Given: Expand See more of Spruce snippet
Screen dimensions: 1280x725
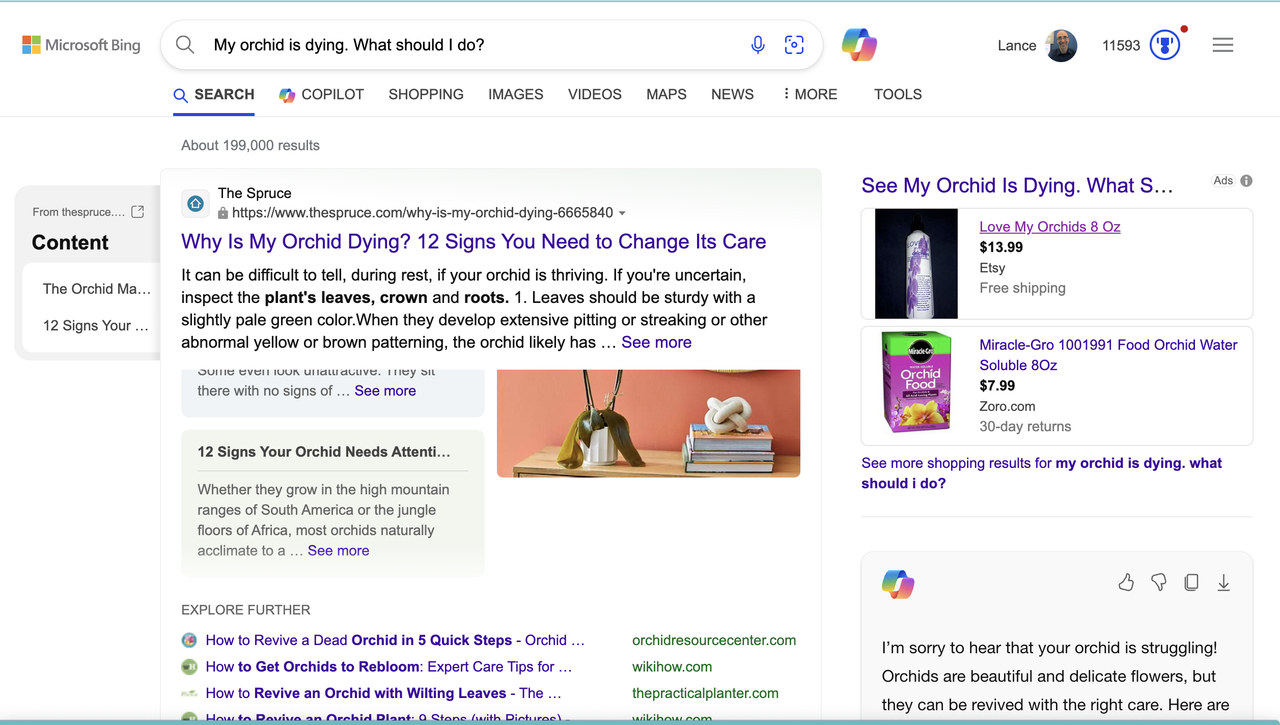Looking at the screenshot, I should click(656, 342).
